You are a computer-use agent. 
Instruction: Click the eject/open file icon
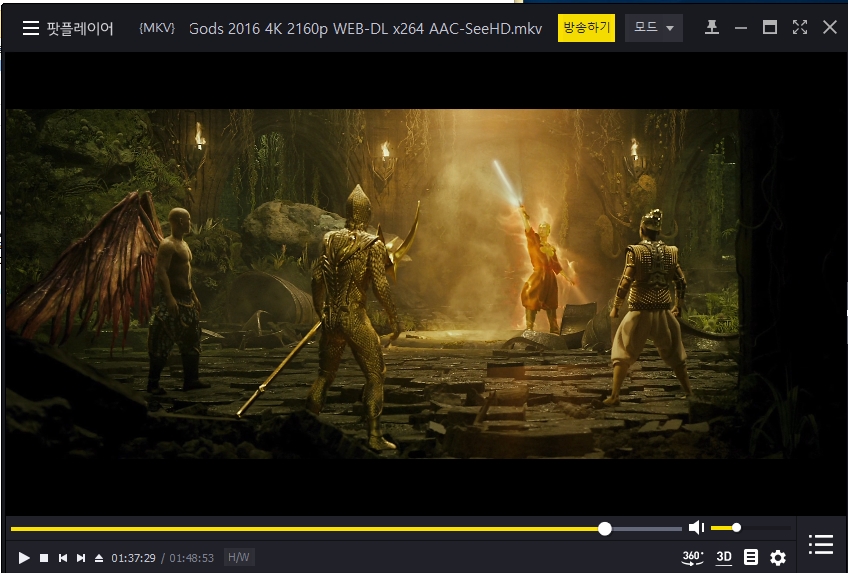[x=99, y=558]
